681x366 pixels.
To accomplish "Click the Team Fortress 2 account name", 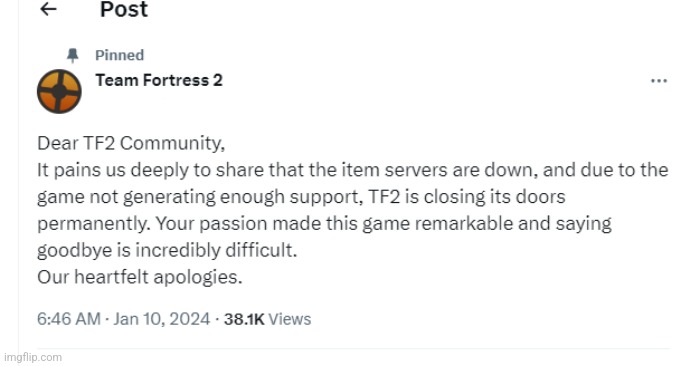I will click(159, 80).
